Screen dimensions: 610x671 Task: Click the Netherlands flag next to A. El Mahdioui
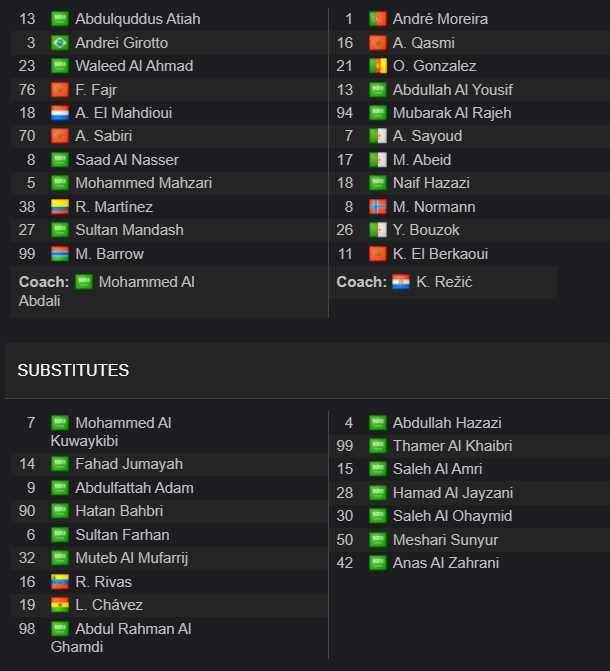click(60, 113)
